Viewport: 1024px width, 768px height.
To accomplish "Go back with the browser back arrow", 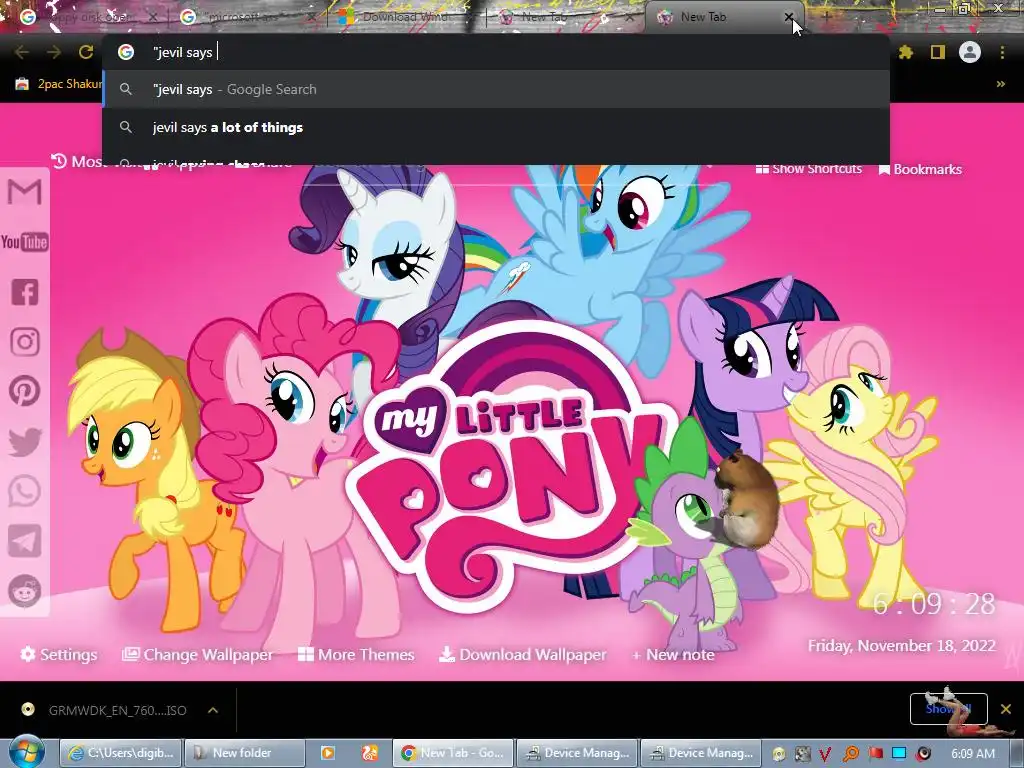I will pyautogui.click(x=22, y=52).
